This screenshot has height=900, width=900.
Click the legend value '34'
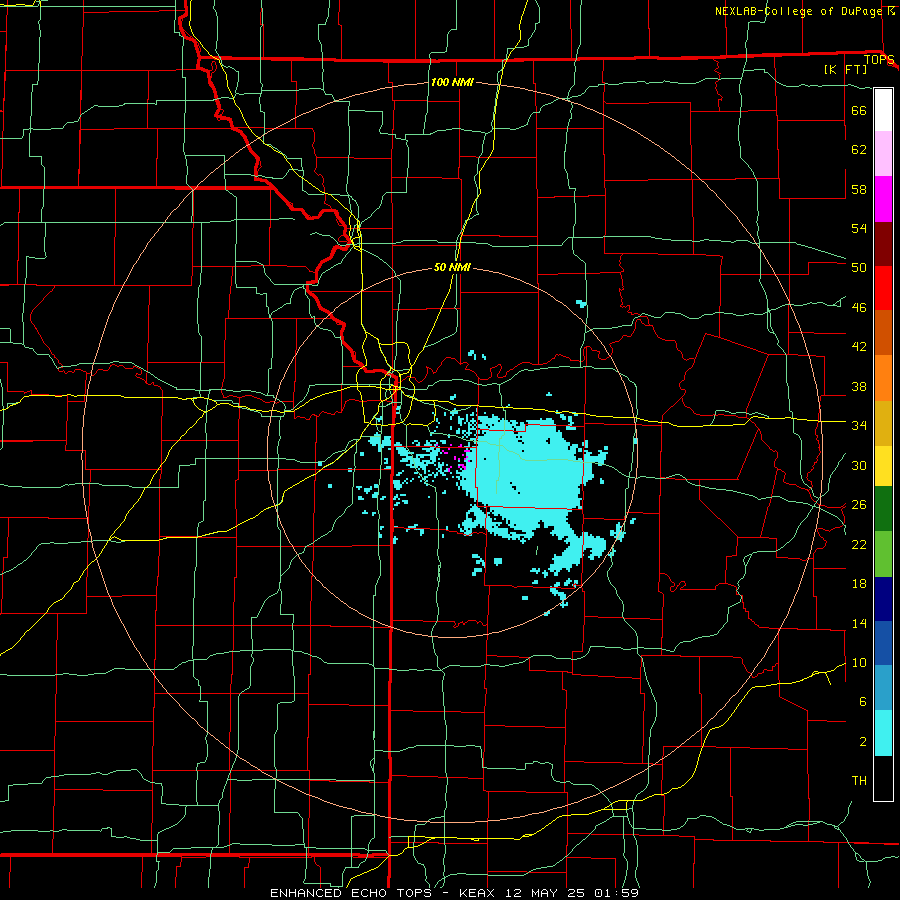pos(859,425)
